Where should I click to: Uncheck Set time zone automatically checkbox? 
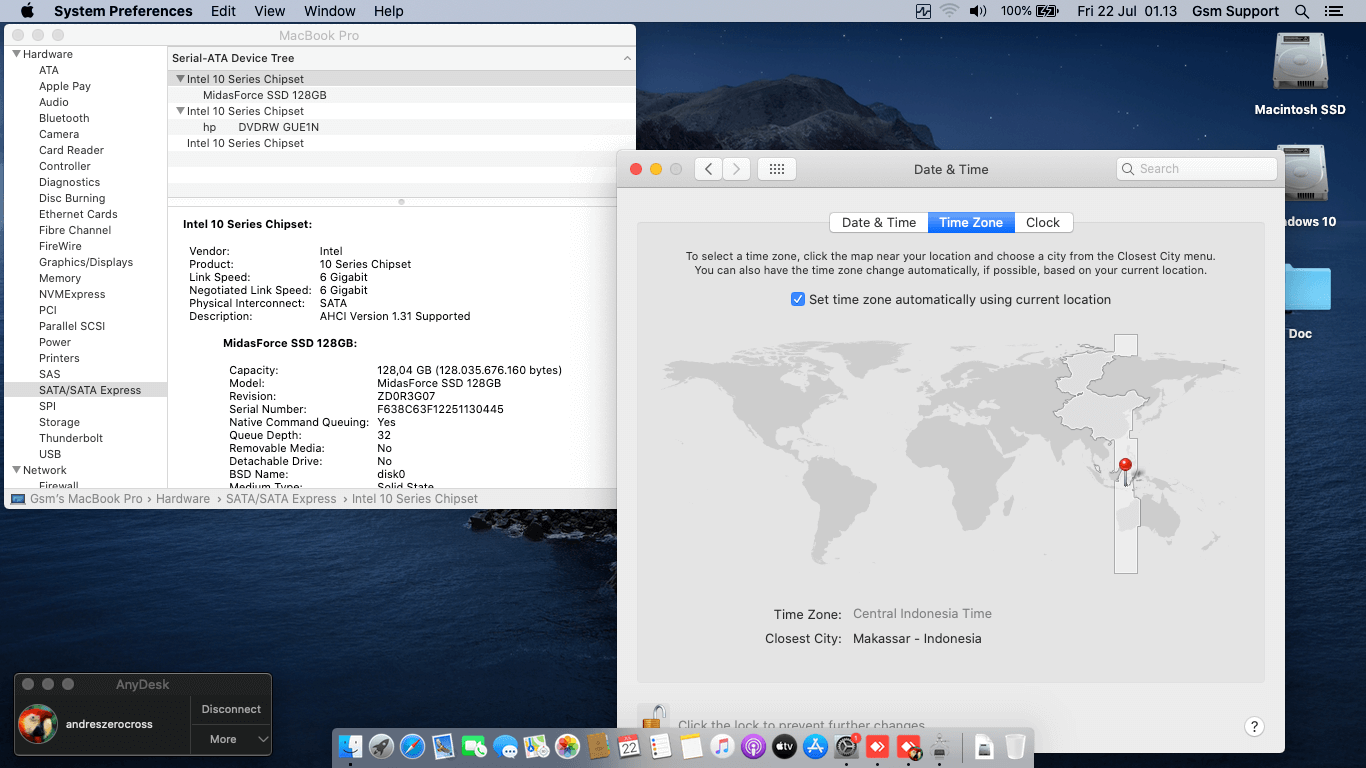798,299
